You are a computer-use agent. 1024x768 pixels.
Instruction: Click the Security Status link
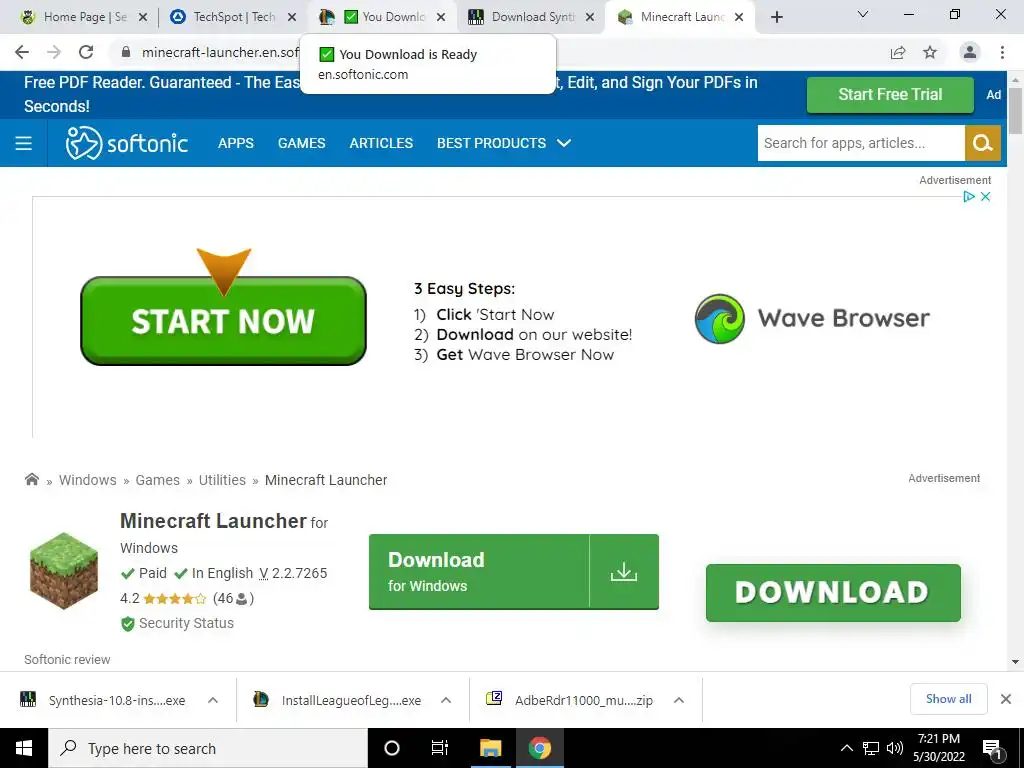186,624
